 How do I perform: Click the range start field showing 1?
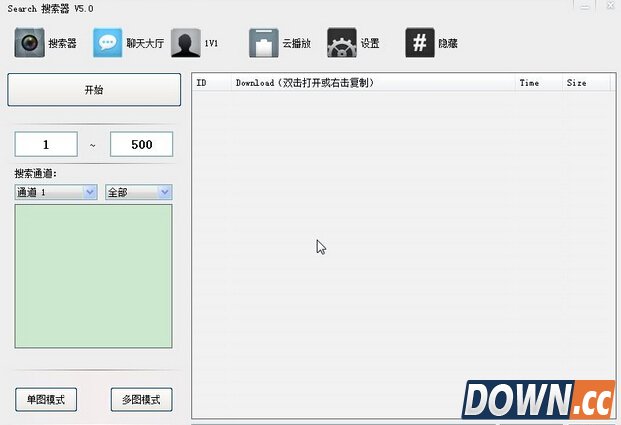[46, 144]
